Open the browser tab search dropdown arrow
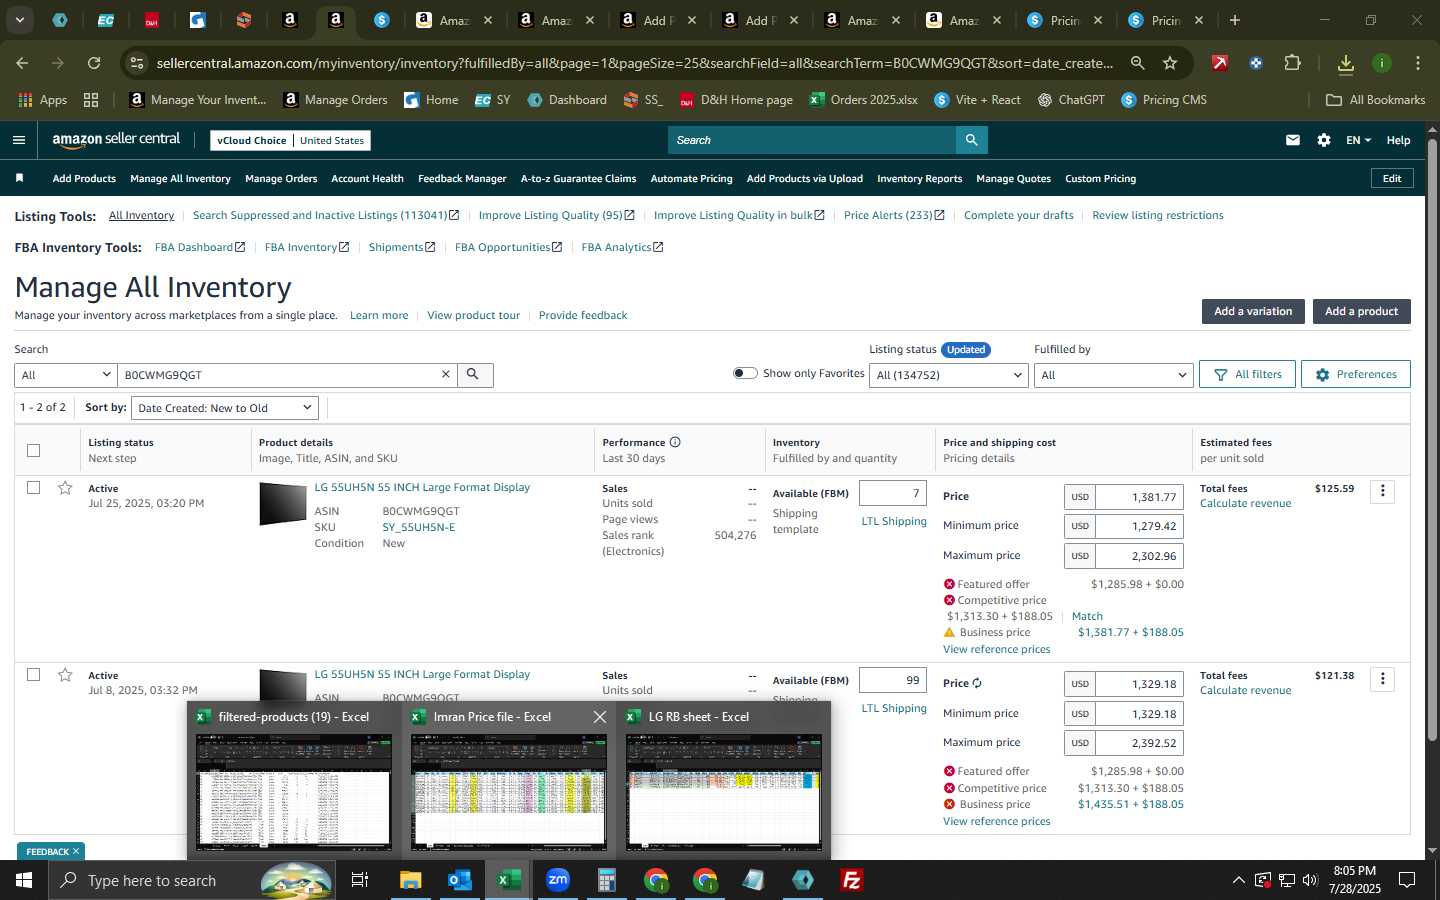 click(19, 19)
